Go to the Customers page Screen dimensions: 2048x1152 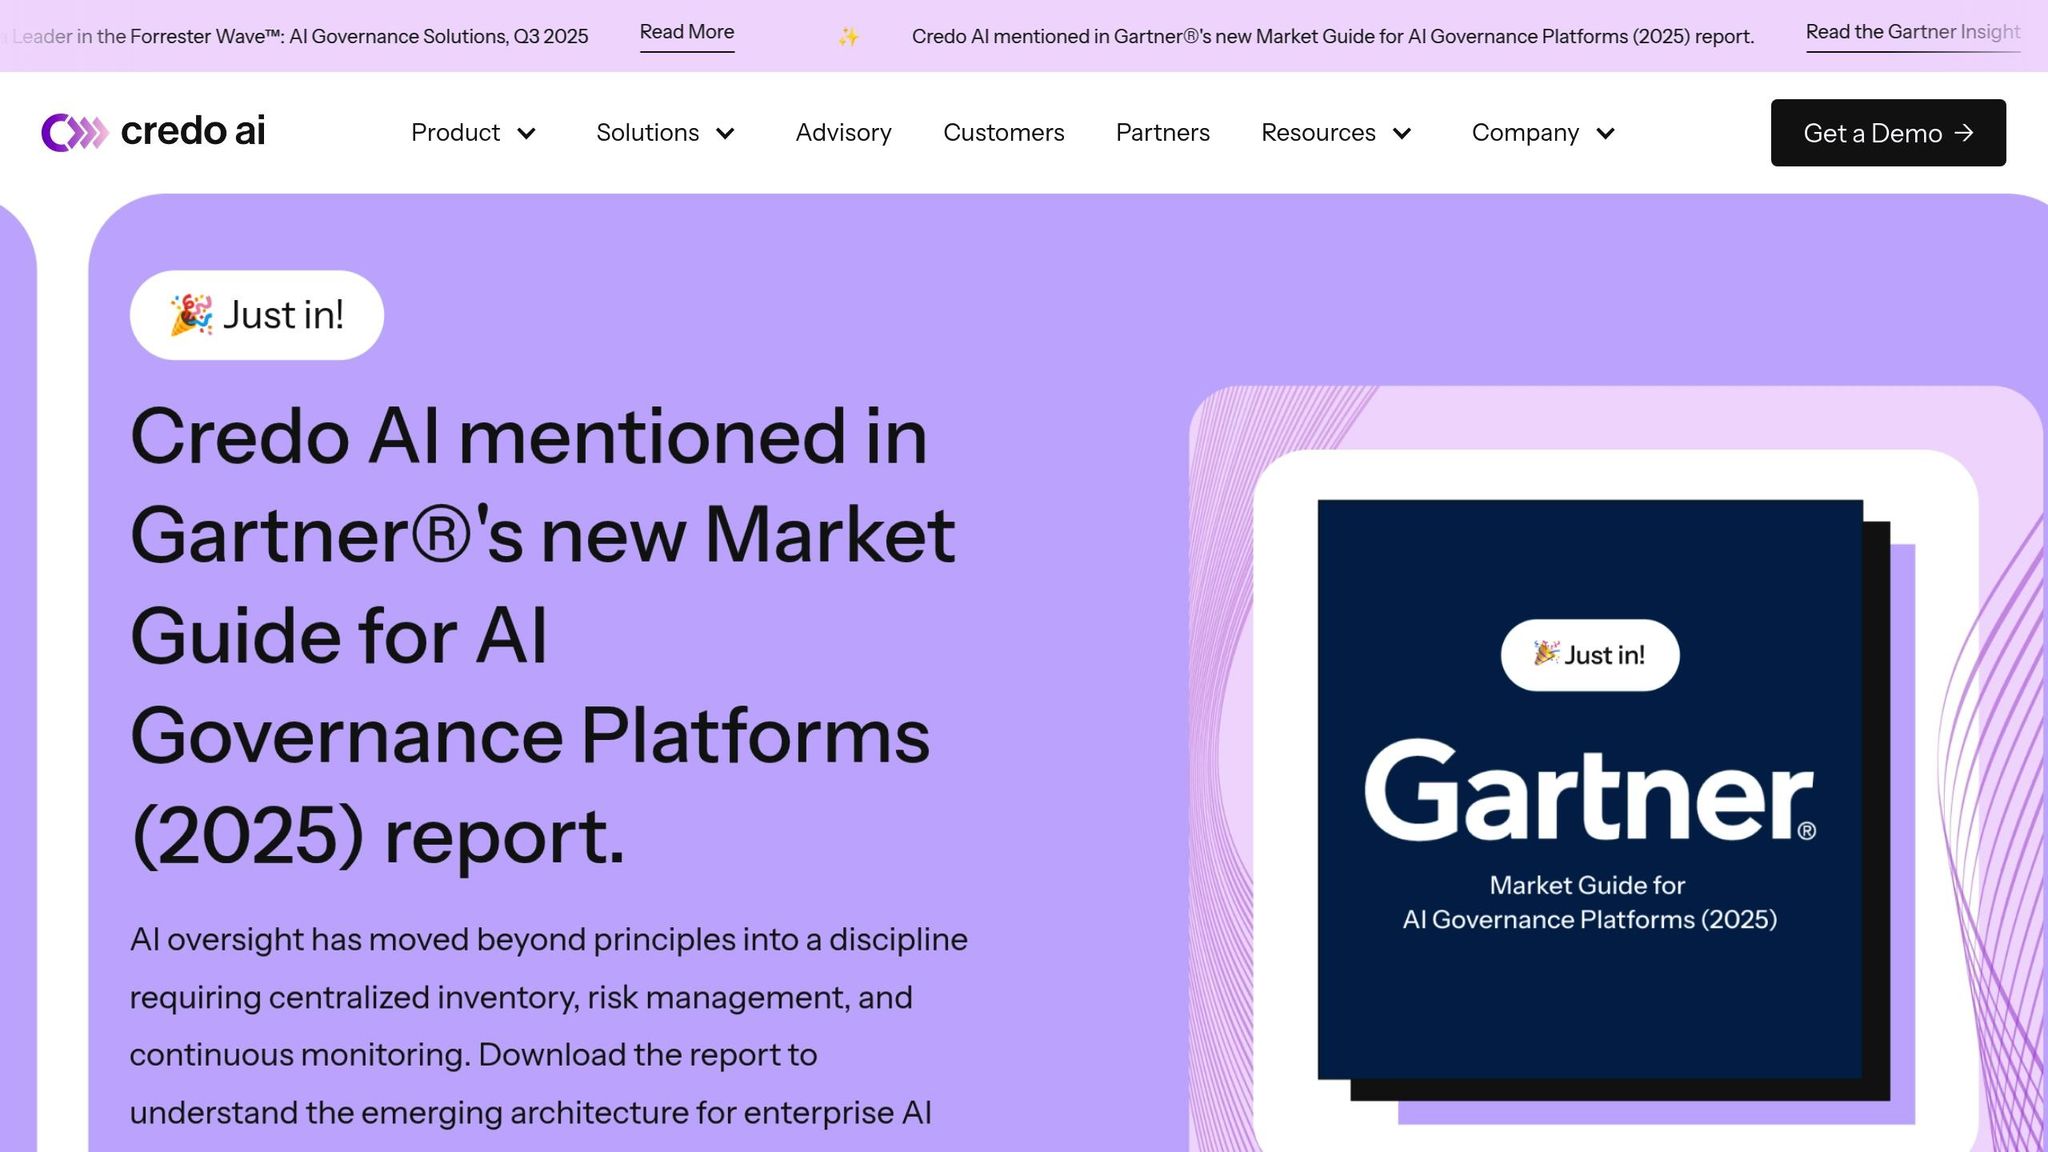1003,133
